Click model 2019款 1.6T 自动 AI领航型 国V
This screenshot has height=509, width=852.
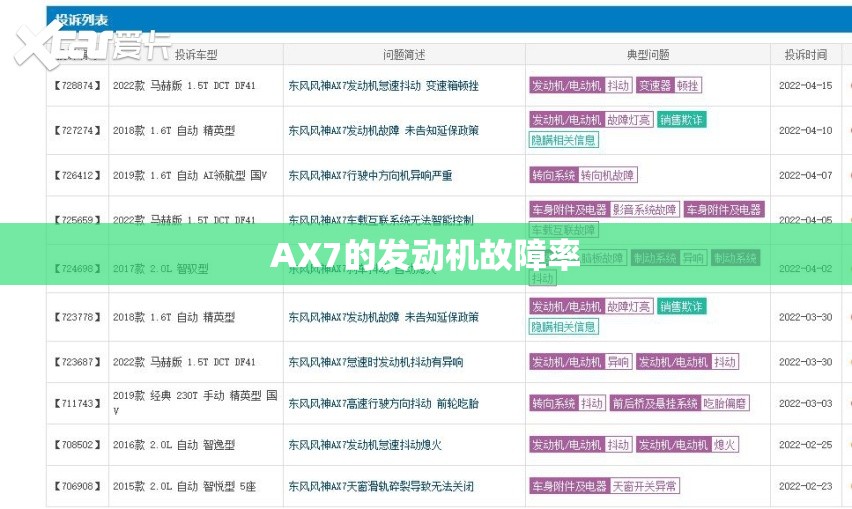[x=190, y=175]
